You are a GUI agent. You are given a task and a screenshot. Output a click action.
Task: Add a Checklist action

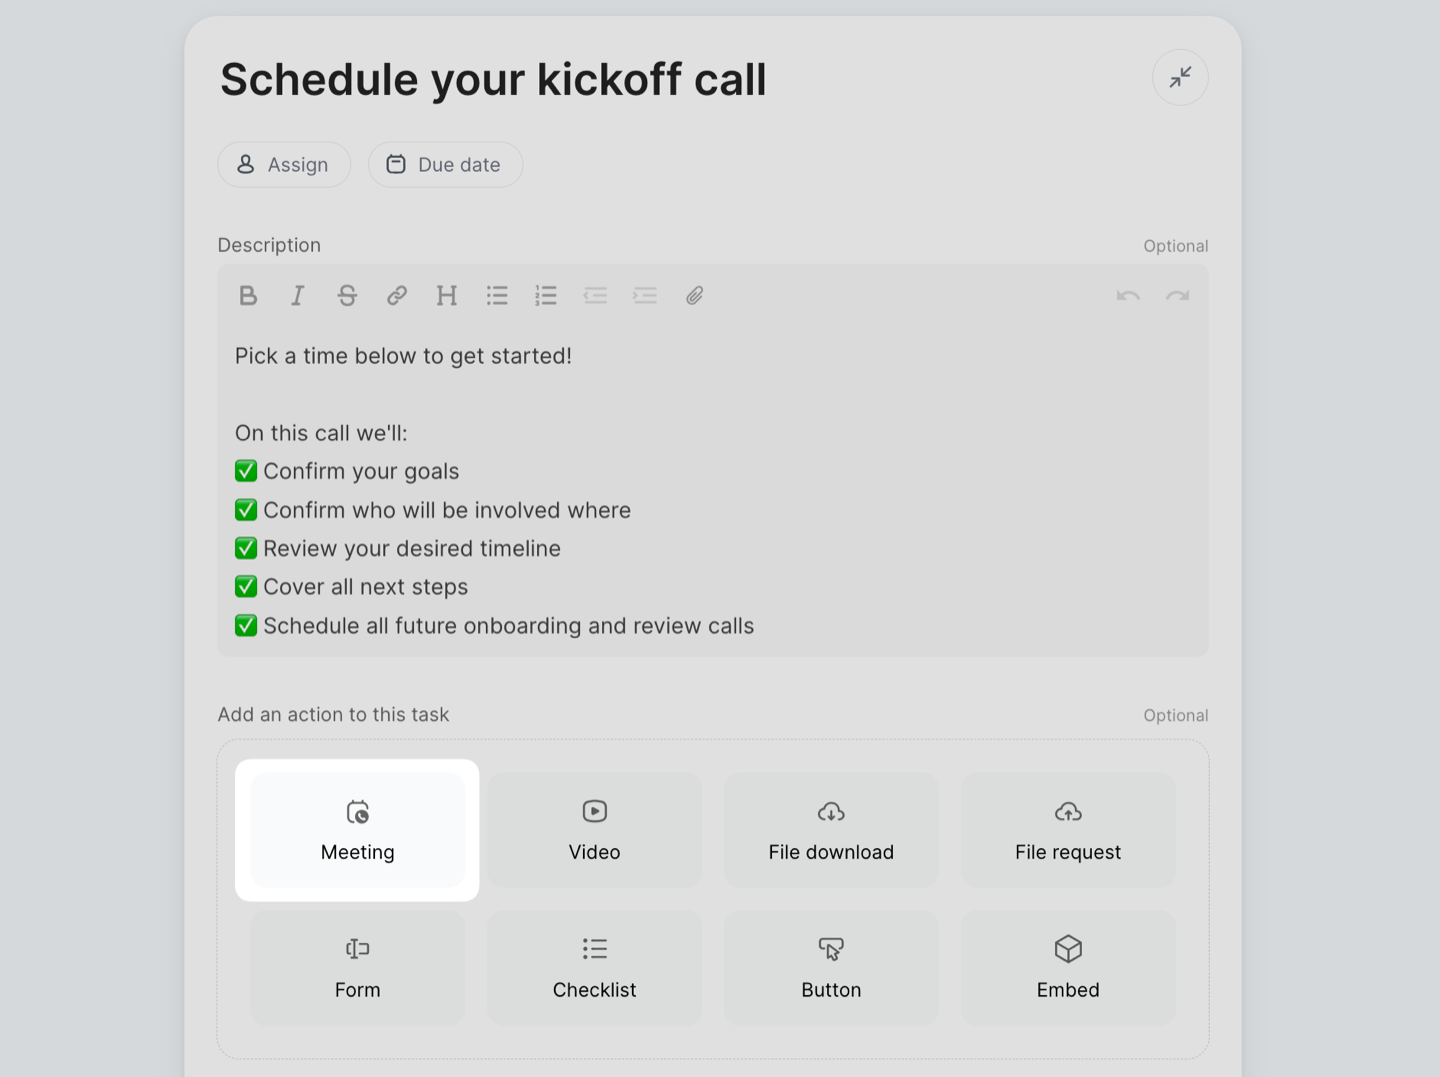pos(594,968)
